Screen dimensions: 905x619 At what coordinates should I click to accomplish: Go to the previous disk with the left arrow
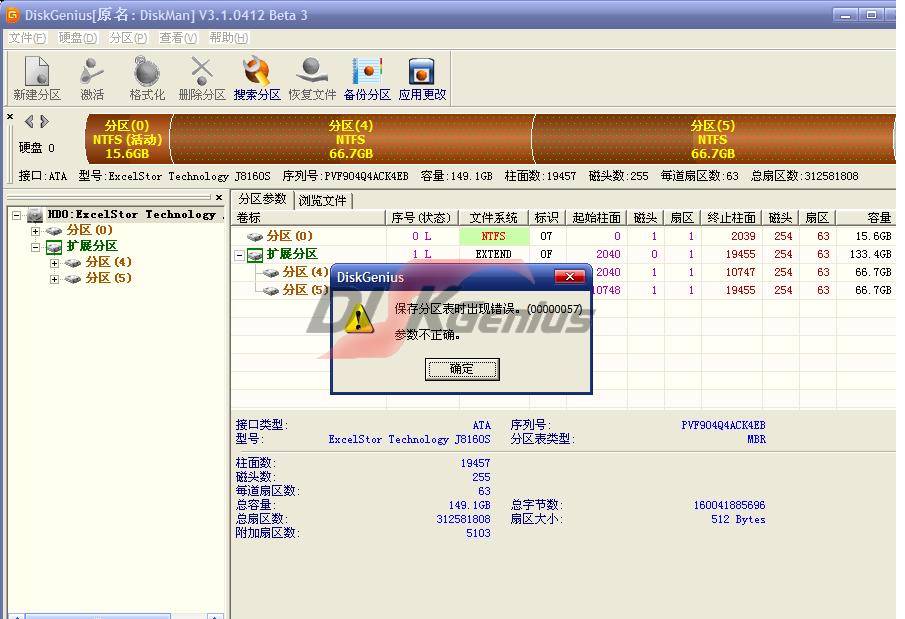point(29,121)
